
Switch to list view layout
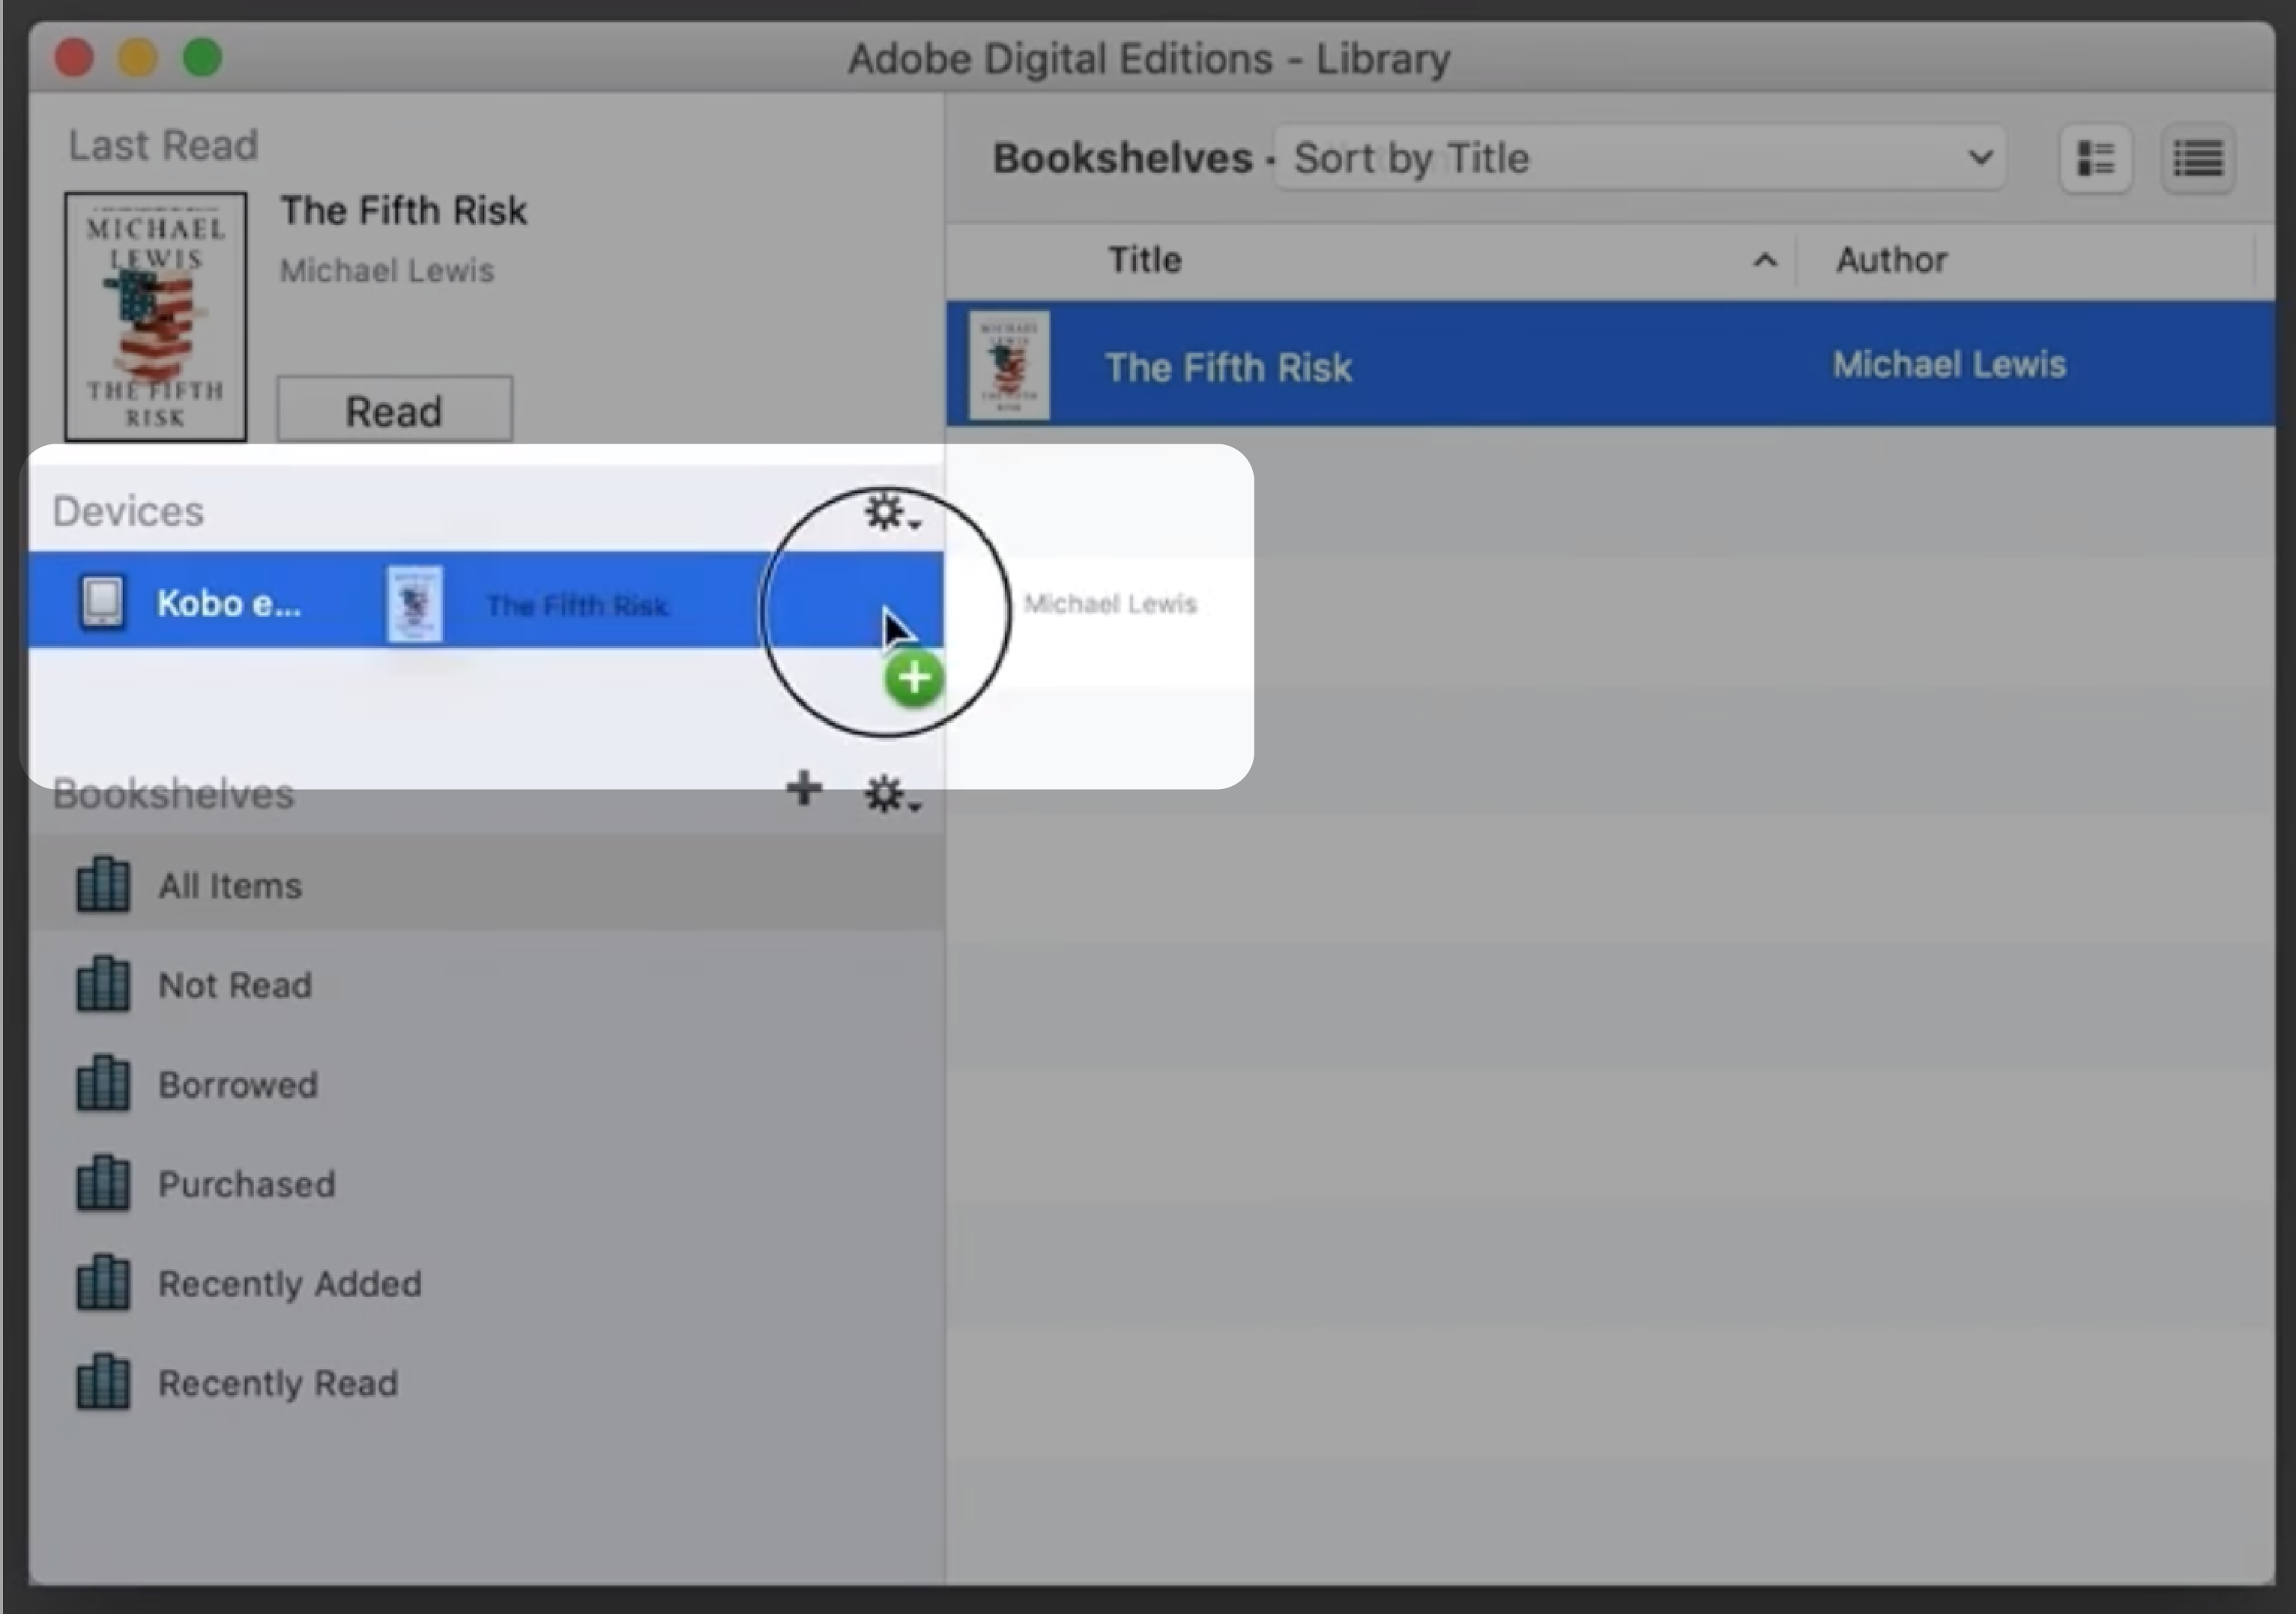click(x=2199, y=157)
